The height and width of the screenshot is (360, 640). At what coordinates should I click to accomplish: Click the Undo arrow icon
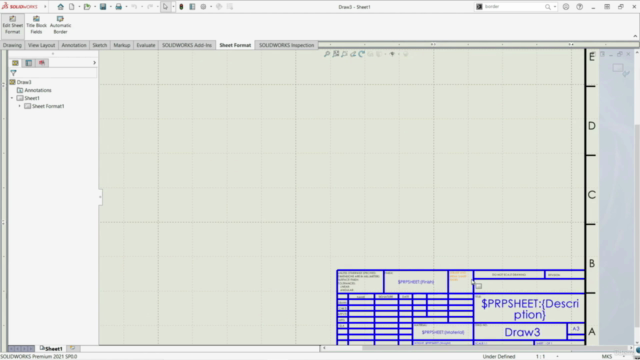coord(134,7)
